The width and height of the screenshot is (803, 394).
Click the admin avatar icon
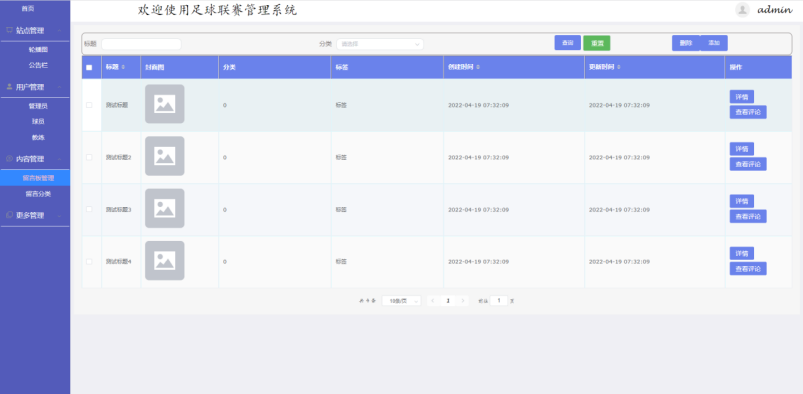(x=743, y=10)
